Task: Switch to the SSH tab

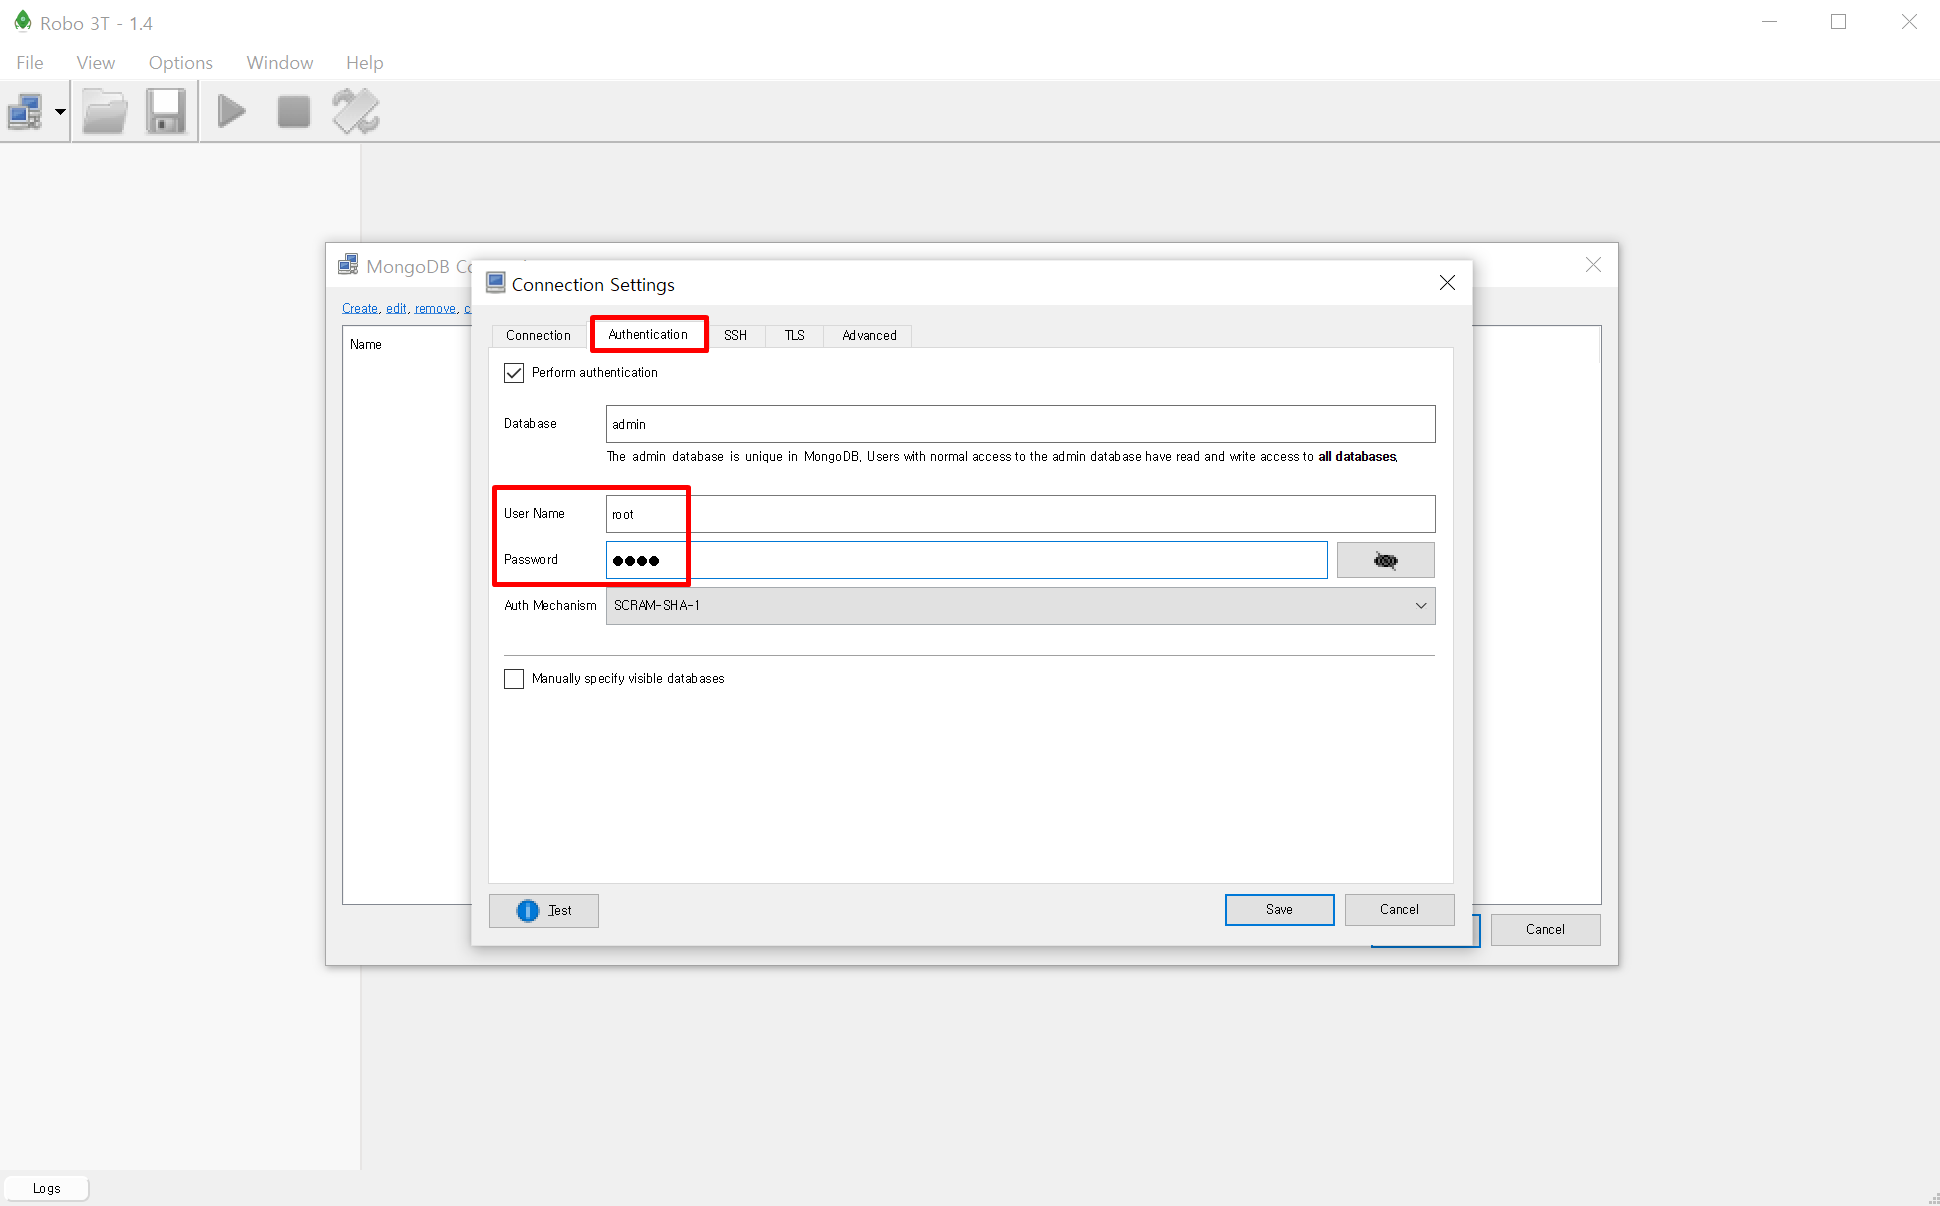Action: (x=735, y=335)
